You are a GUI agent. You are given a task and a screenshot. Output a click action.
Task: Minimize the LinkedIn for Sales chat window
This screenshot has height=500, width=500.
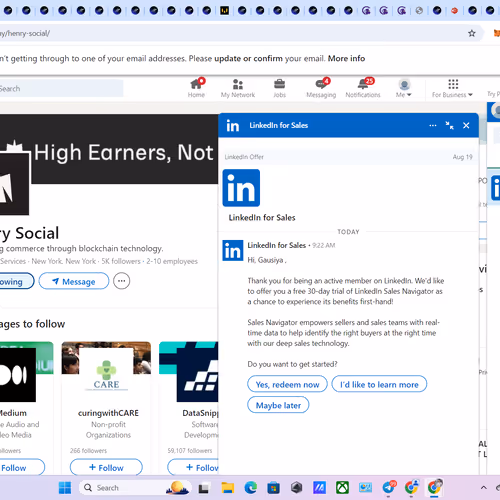[450, 126]
